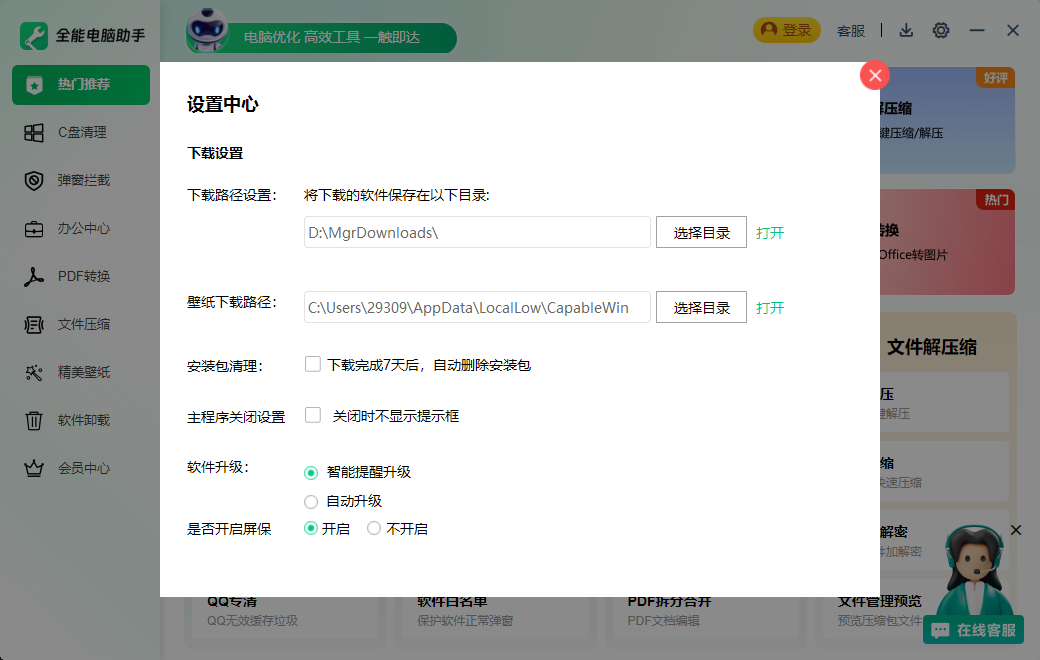This screenshot has height=660, width=1040.
Task: Open settings gear icon in title bar
Action: 940,30
